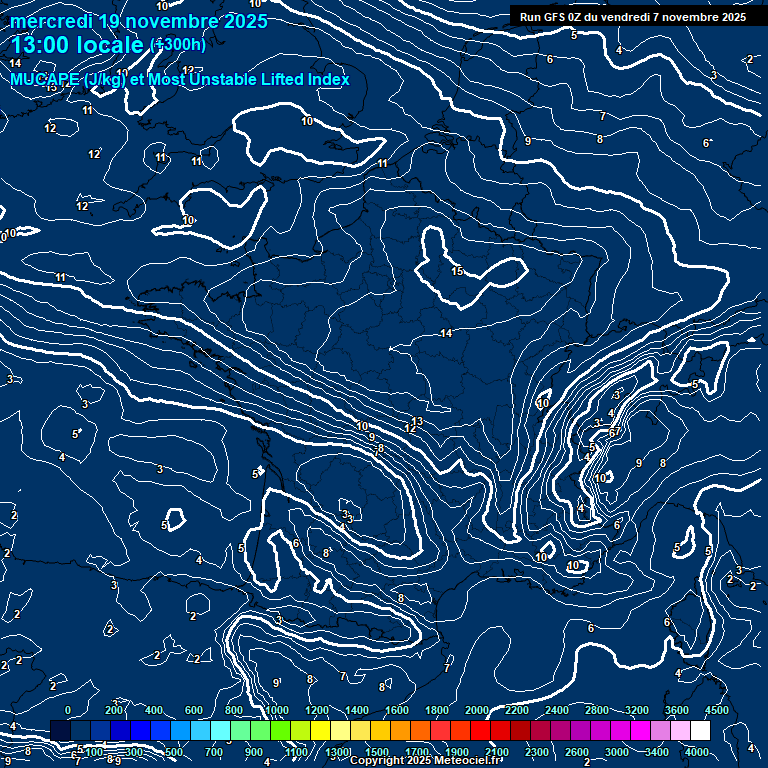Click the darkest navy swatch starting the legend

tap(61, 730)
